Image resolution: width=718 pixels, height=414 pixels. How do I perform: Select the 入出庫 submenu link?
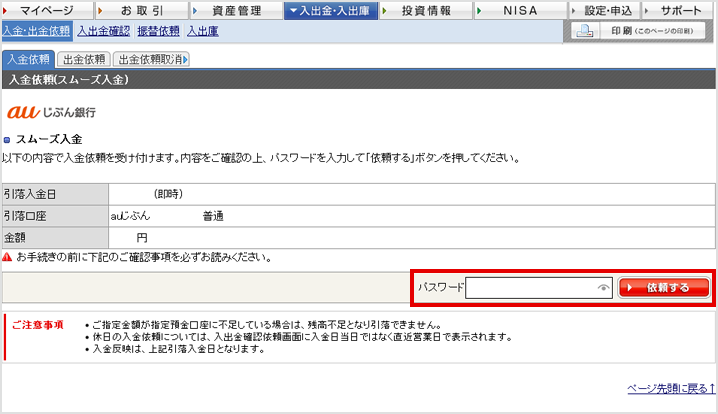[x=203, y=31]
